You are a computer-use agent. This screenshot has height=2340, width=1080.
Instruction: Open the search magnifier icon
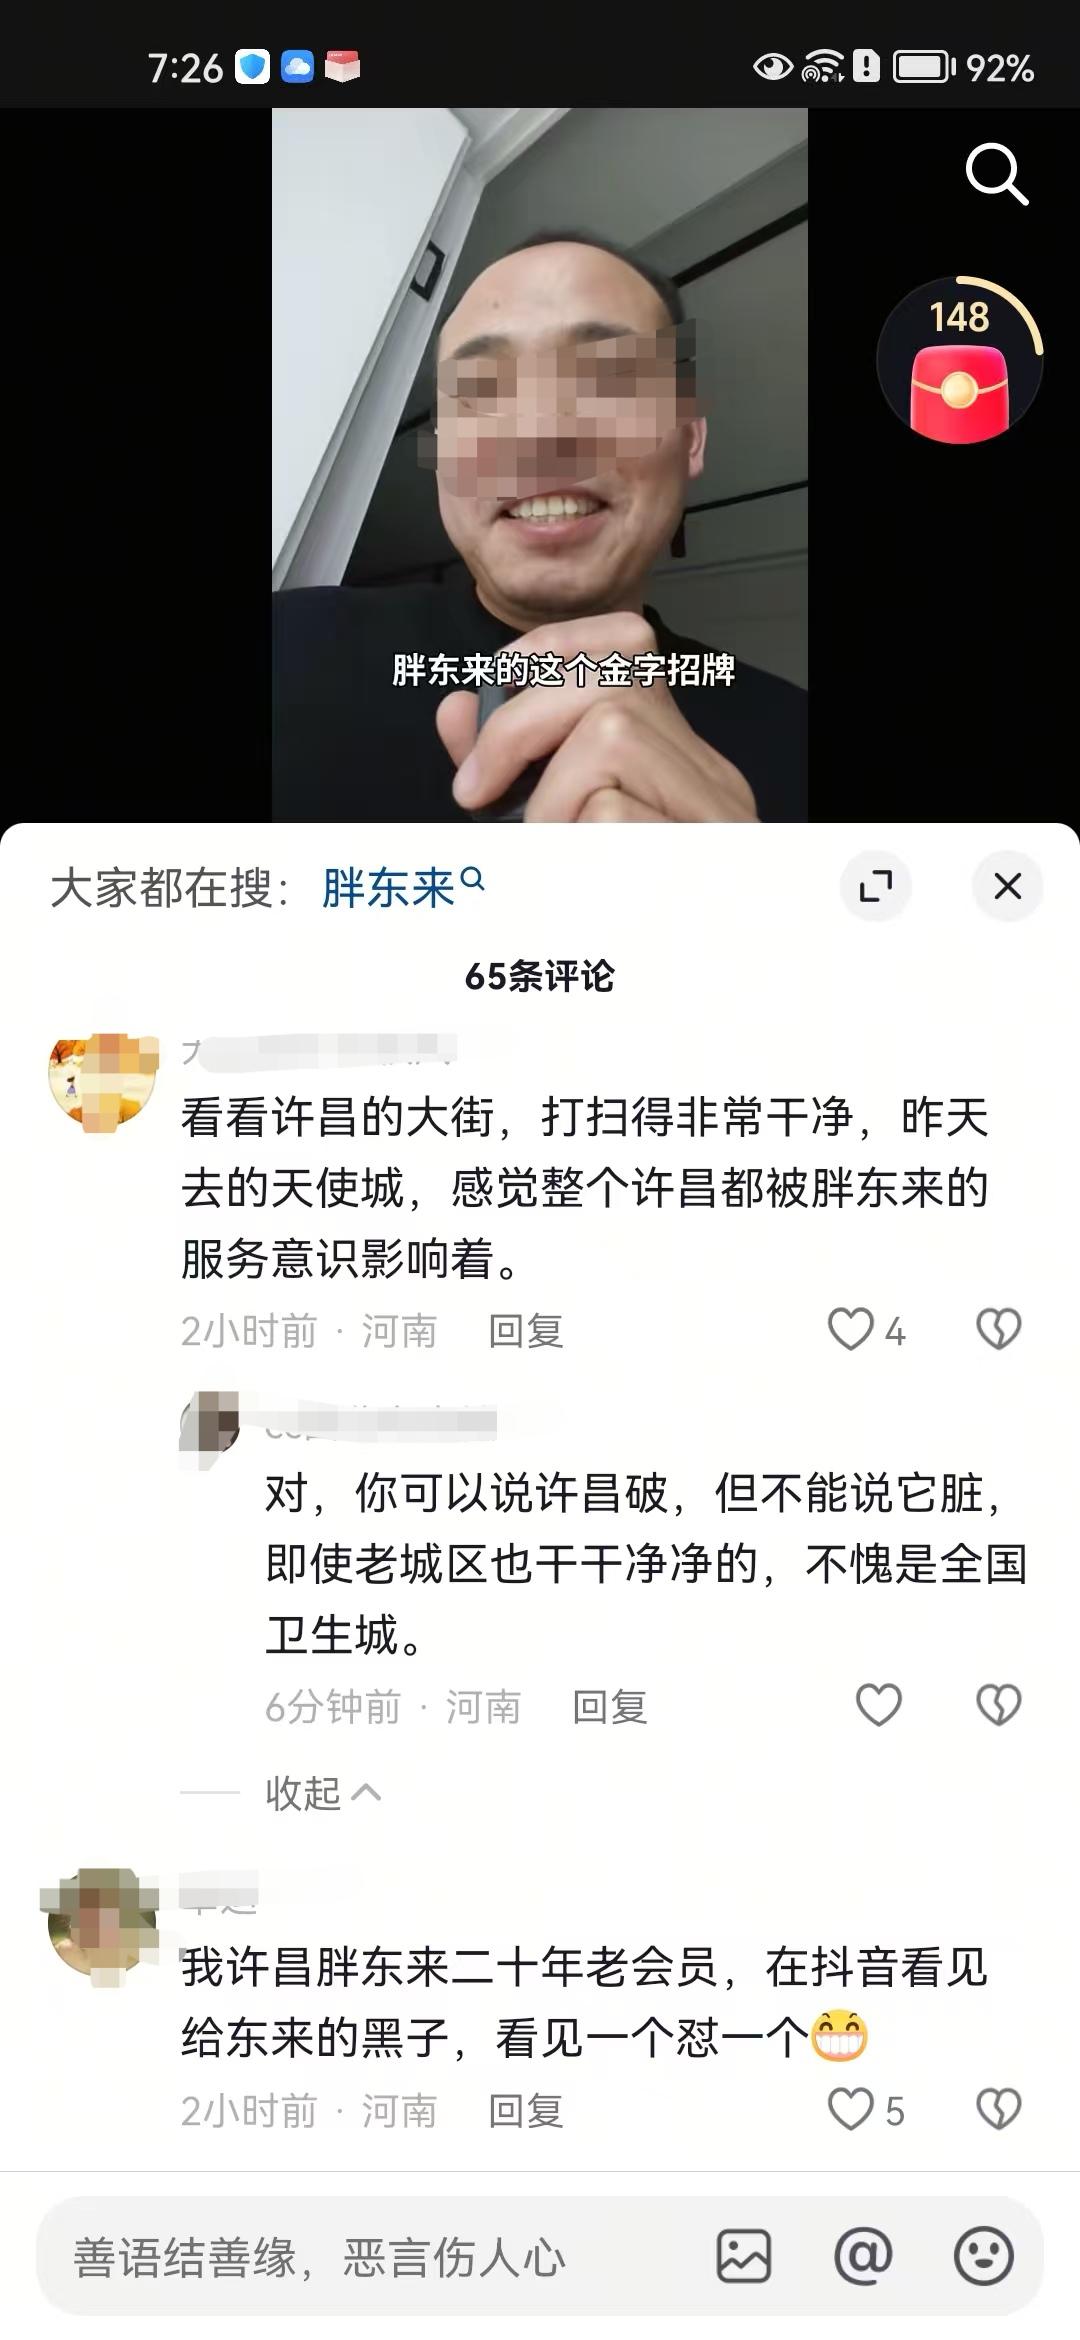coord(996,175)
